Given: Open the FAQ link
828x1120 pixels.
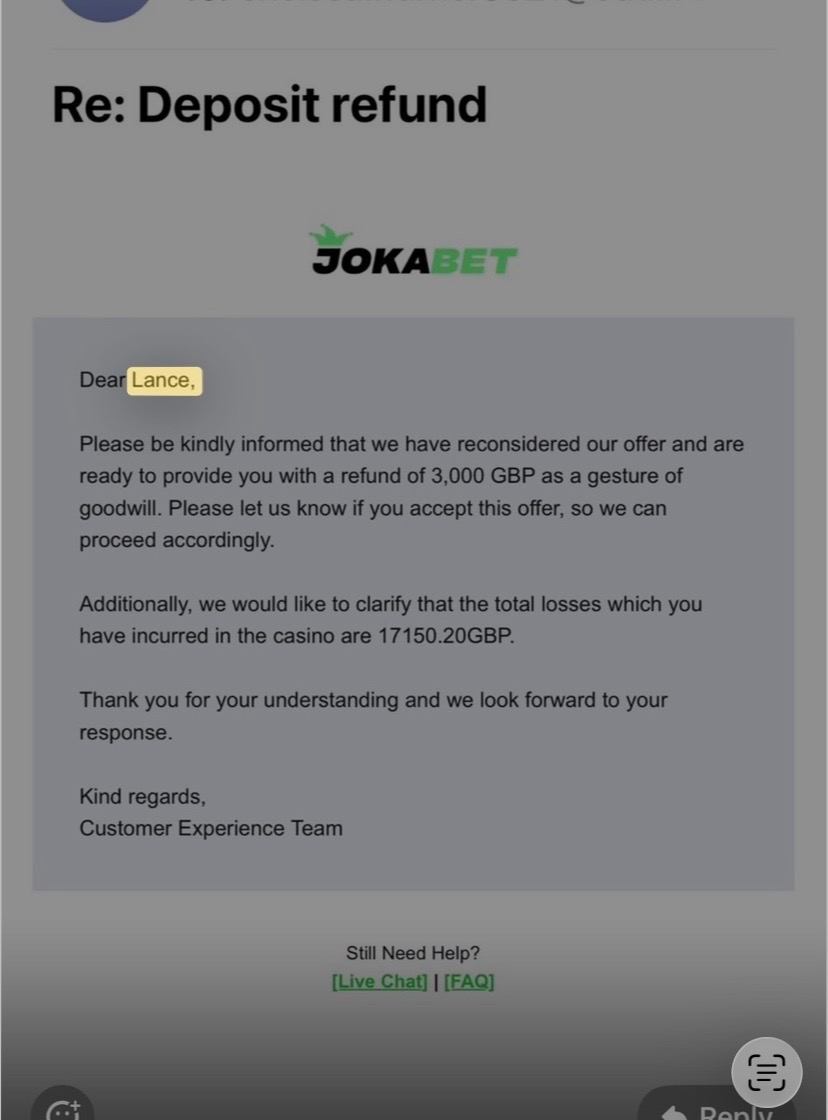Looking at the screenshot, I should 469,981.
